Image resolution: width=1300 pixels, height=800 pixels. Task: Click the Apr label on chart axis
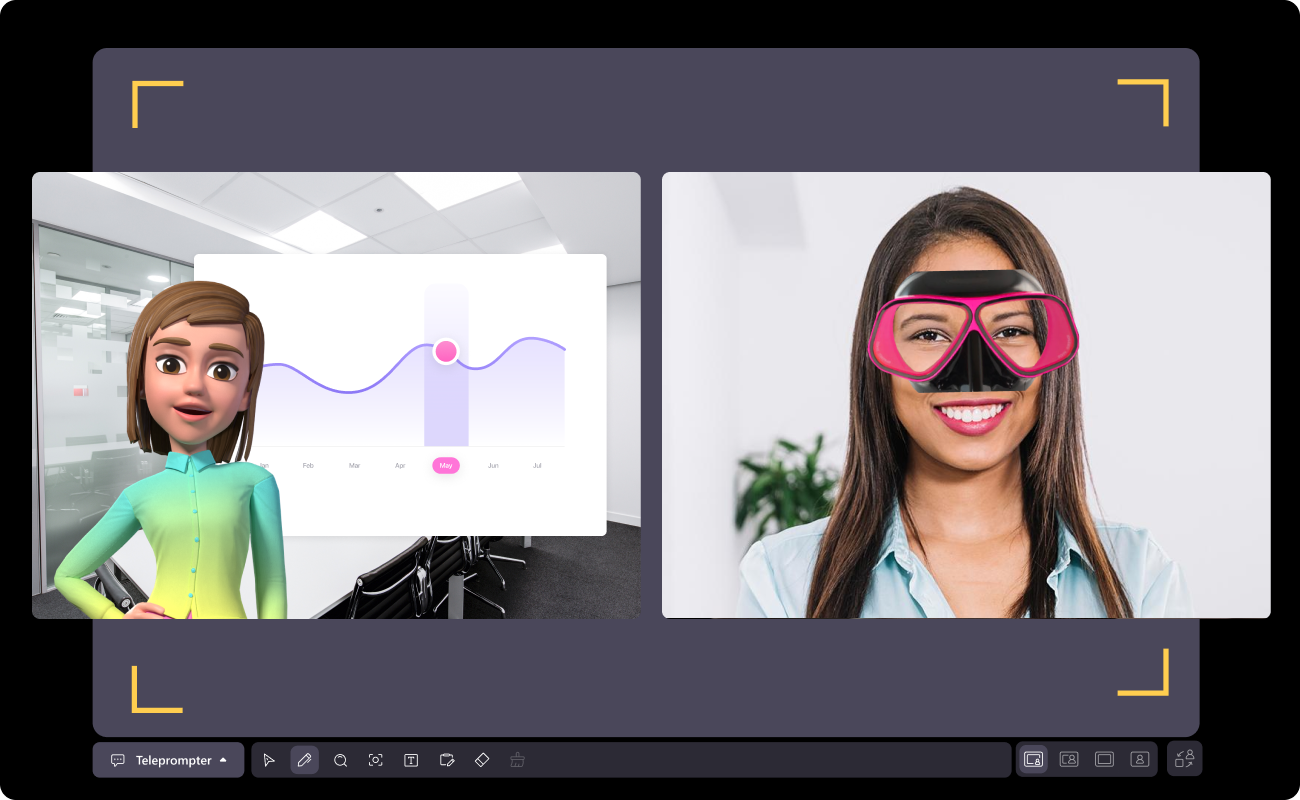400,466
